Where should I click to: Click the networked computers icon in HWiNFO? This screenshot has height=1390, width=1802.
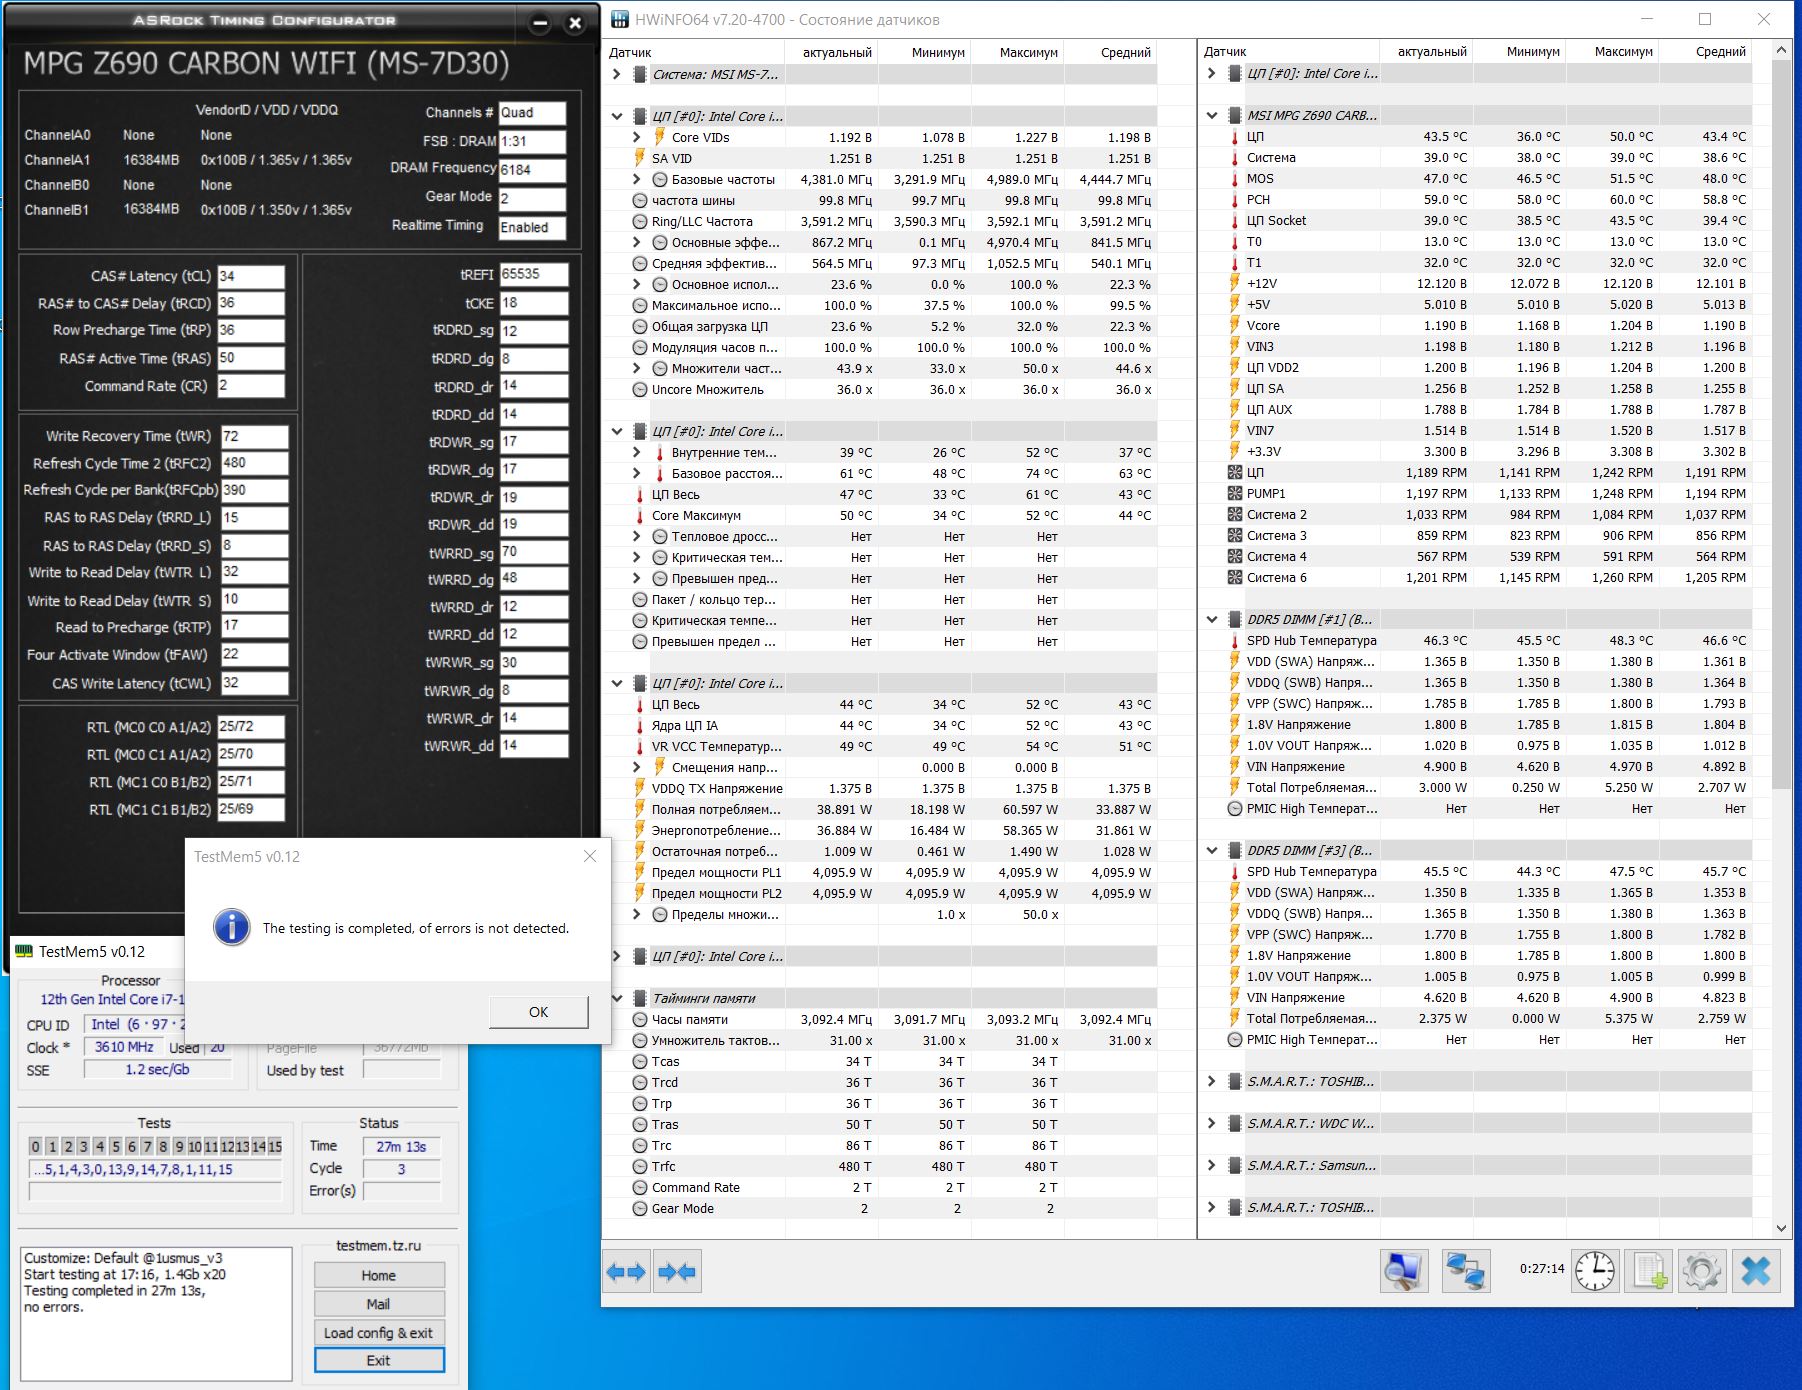(1466, 1272)
